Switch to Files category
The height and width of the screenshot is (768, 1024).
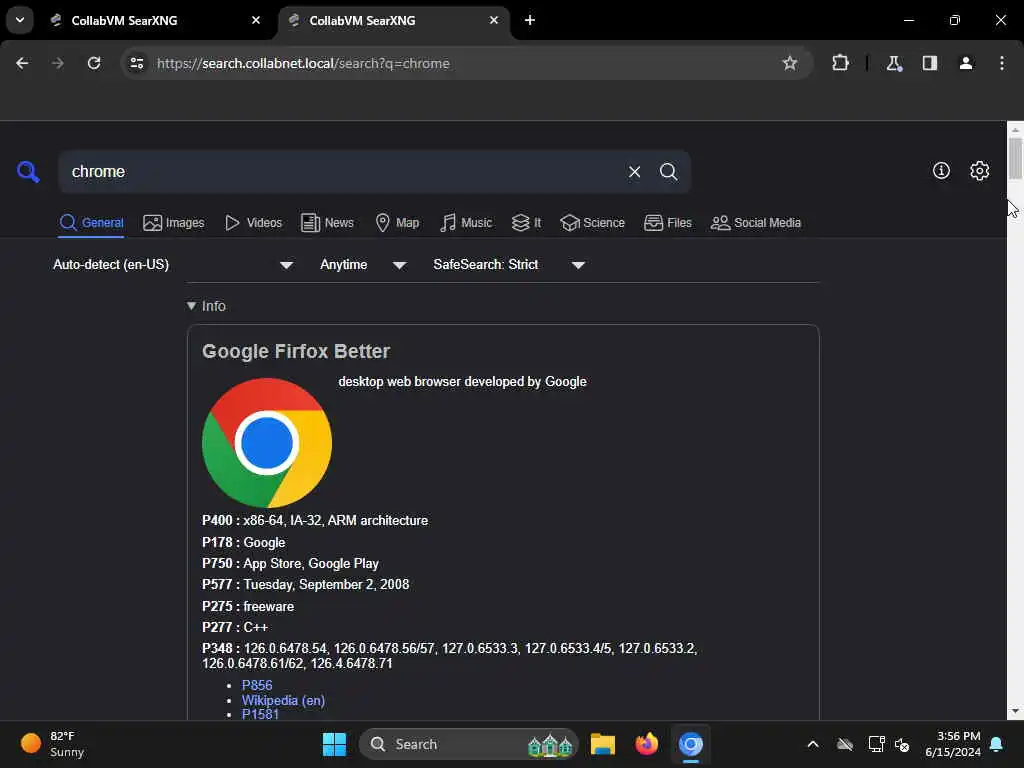pos(667,223)
